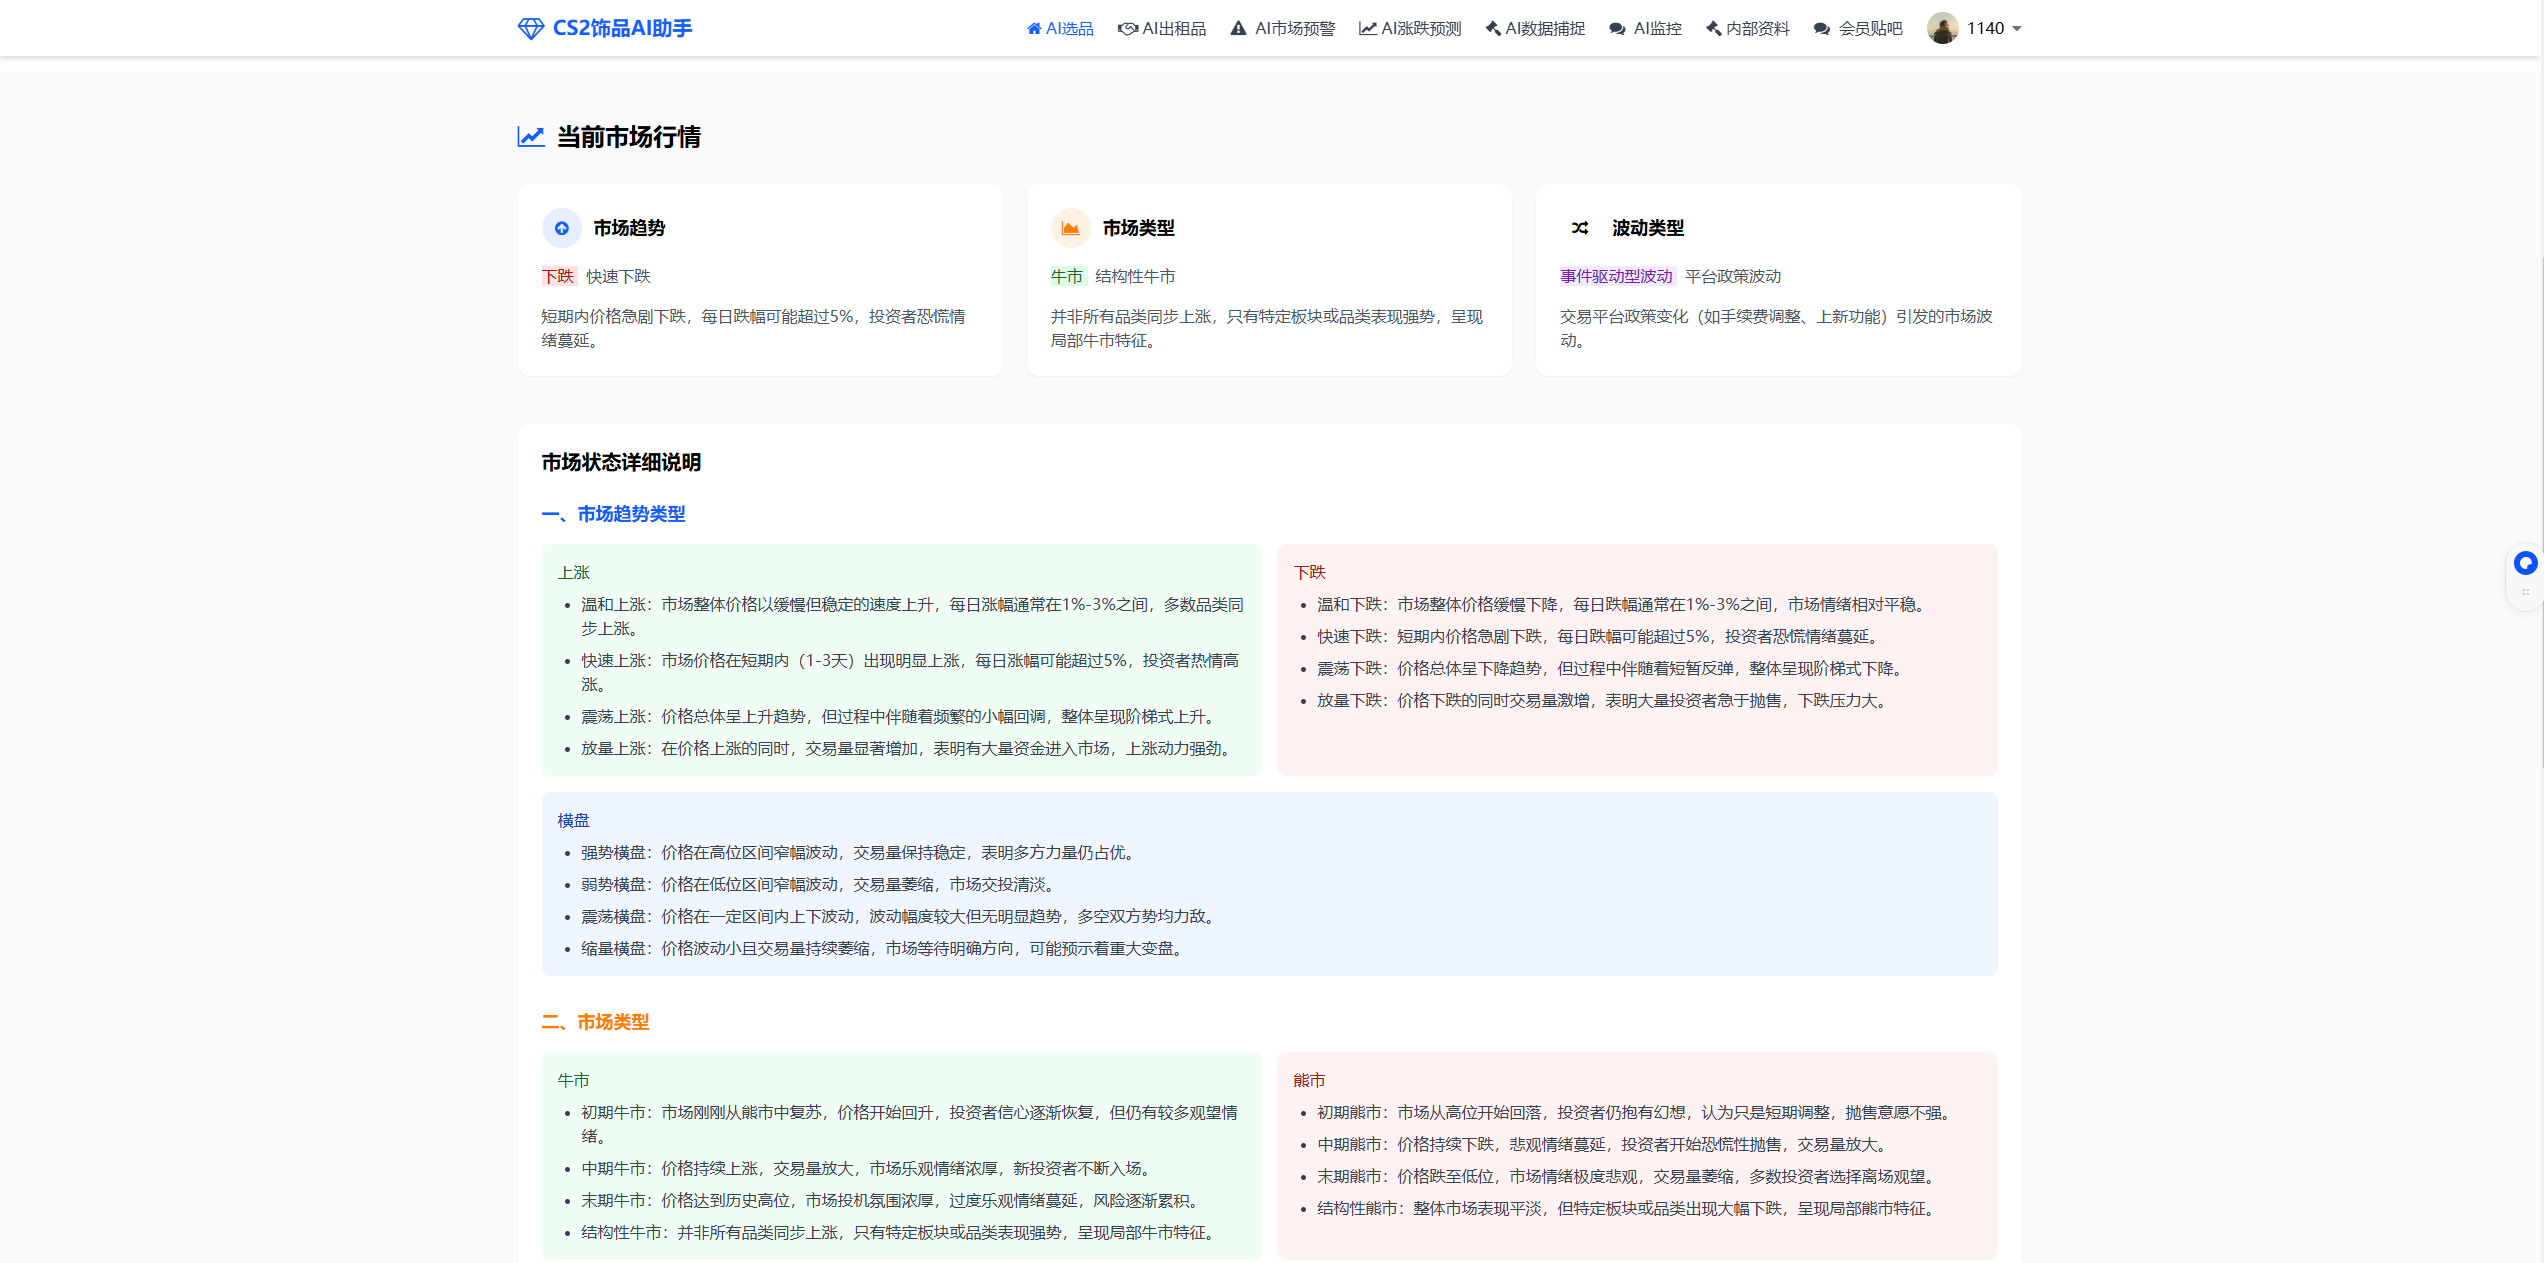Open the 内部资料 navigation link
This screenshot has width=2544, height=1263.
1757,28
